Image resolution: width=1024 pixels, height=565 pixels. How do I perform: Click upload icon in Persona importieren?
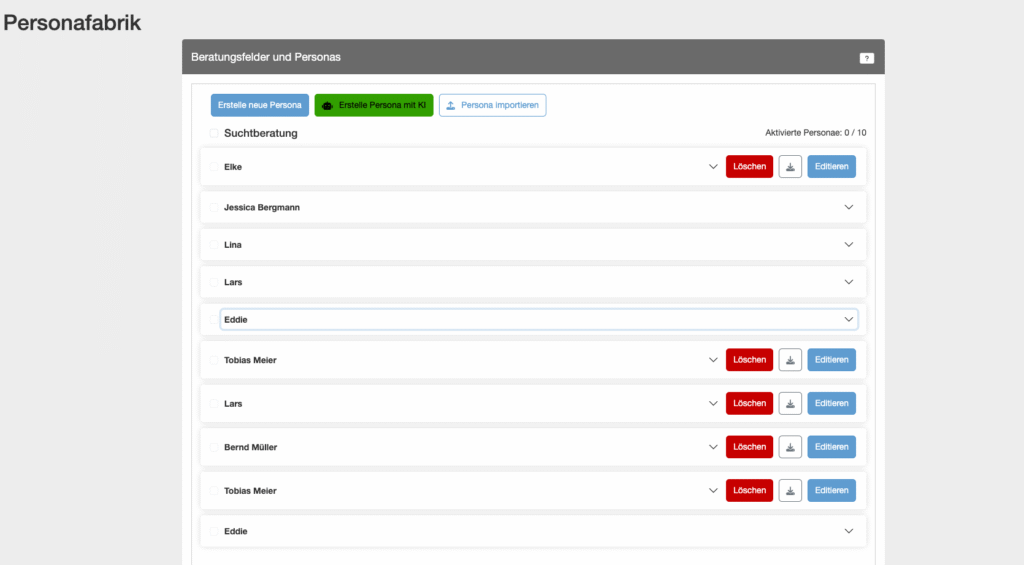(451, 105)
